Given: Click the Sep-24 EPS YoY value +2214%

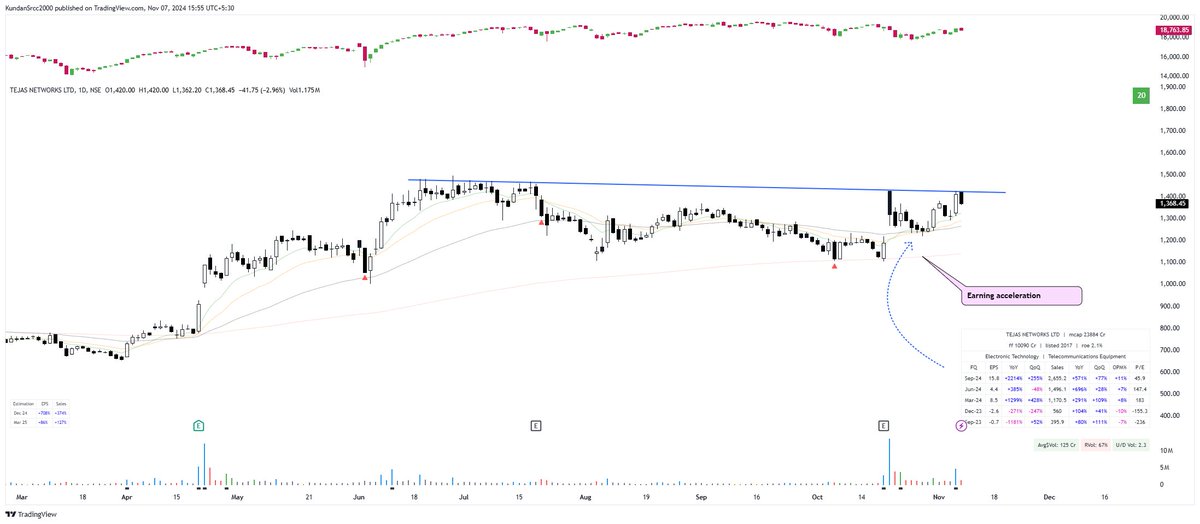Looking at the screenshot, I should click(x=1014, y=380).
